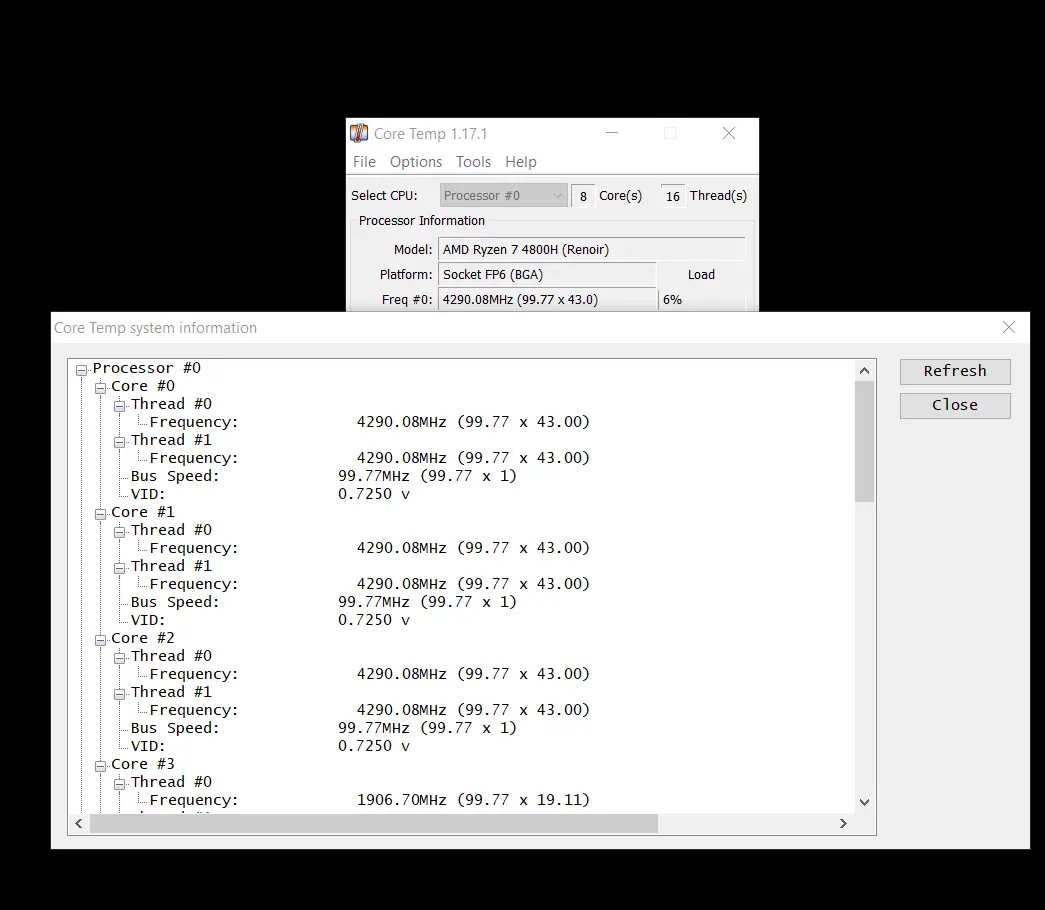
Task: Click the Platform field Socket FP6 (BGA)
Action: (x=547, y=275)
